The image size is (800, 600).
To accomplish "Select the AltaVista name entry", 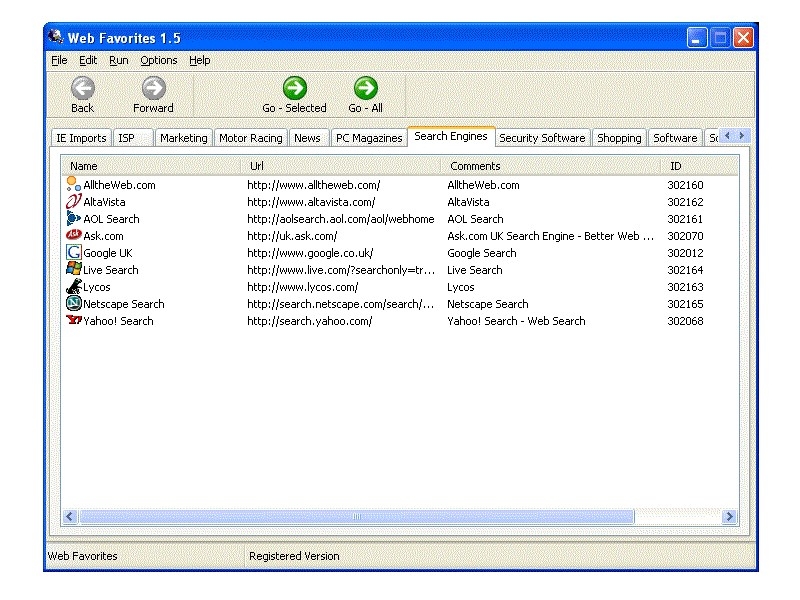I will pyautogui.click(x=104, y=202).
